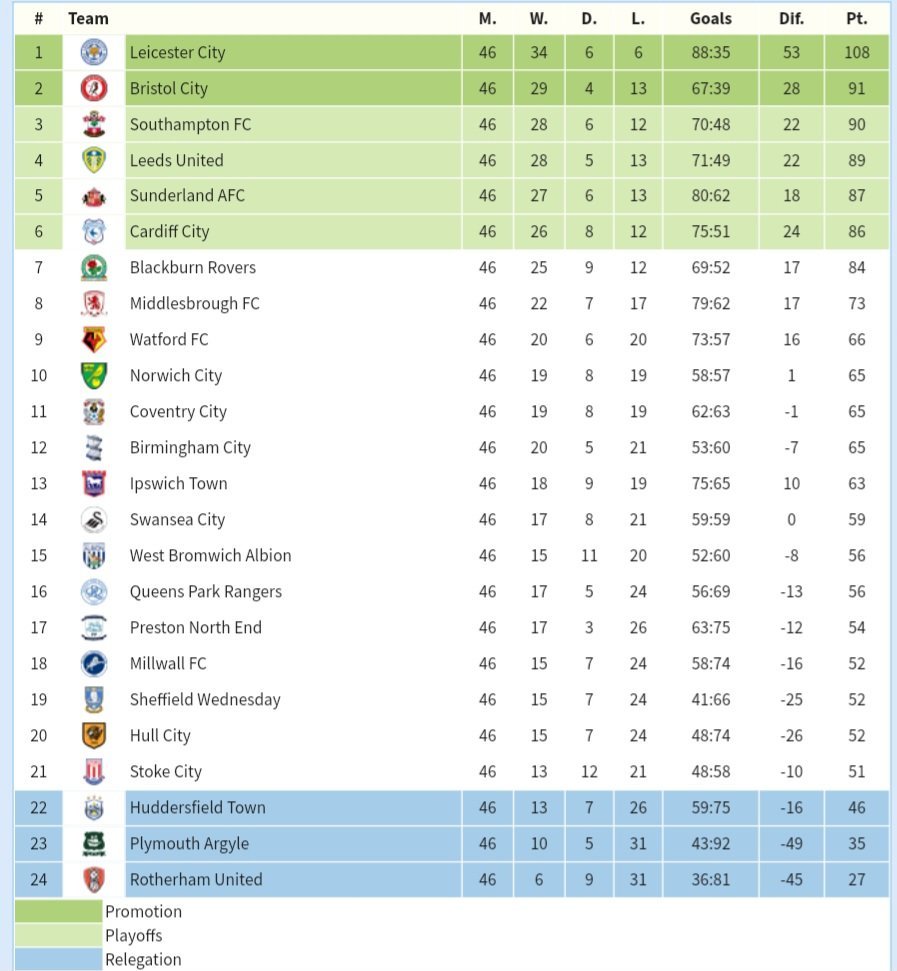
Task: Click the Bristol City club crest
Action: [x=94, y=88]
